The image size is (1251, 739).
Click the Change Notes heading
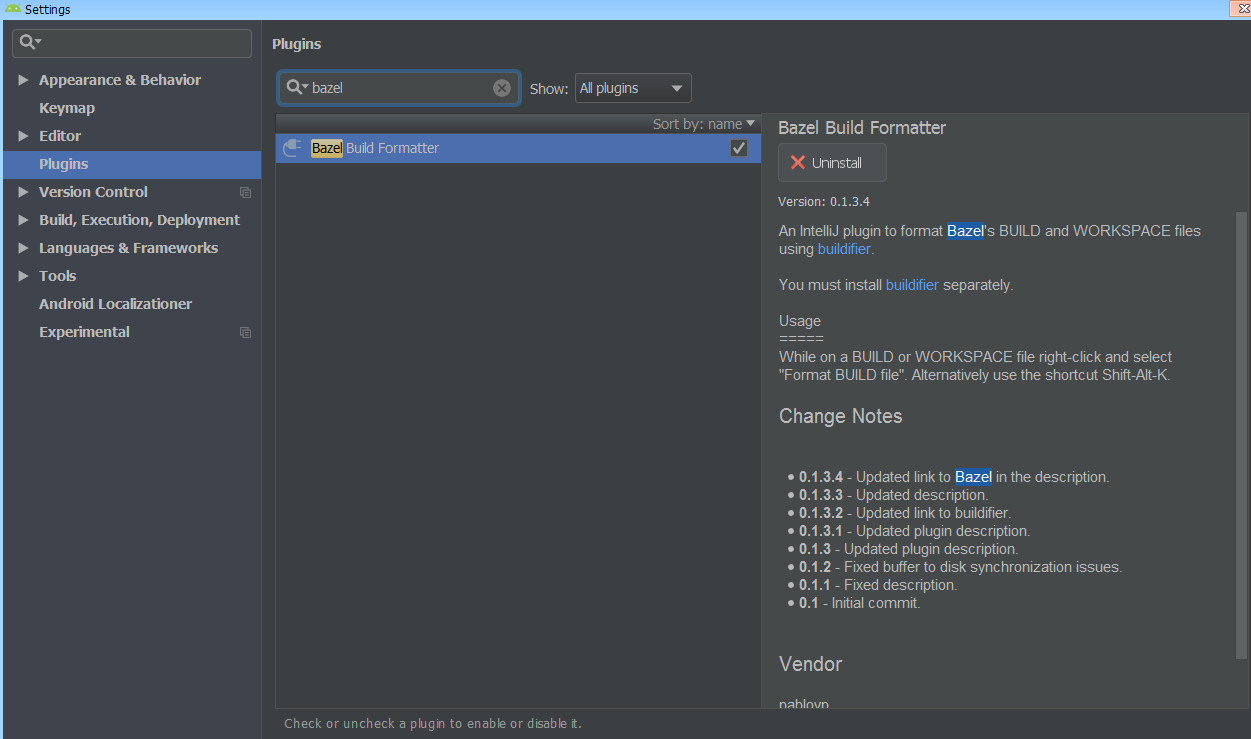click(x=841, y=416)
